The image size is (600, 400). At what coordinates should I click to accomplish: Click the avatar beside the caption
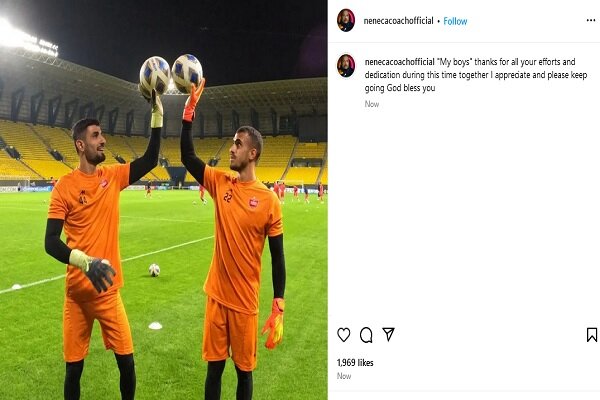click(x=346, y=65)
